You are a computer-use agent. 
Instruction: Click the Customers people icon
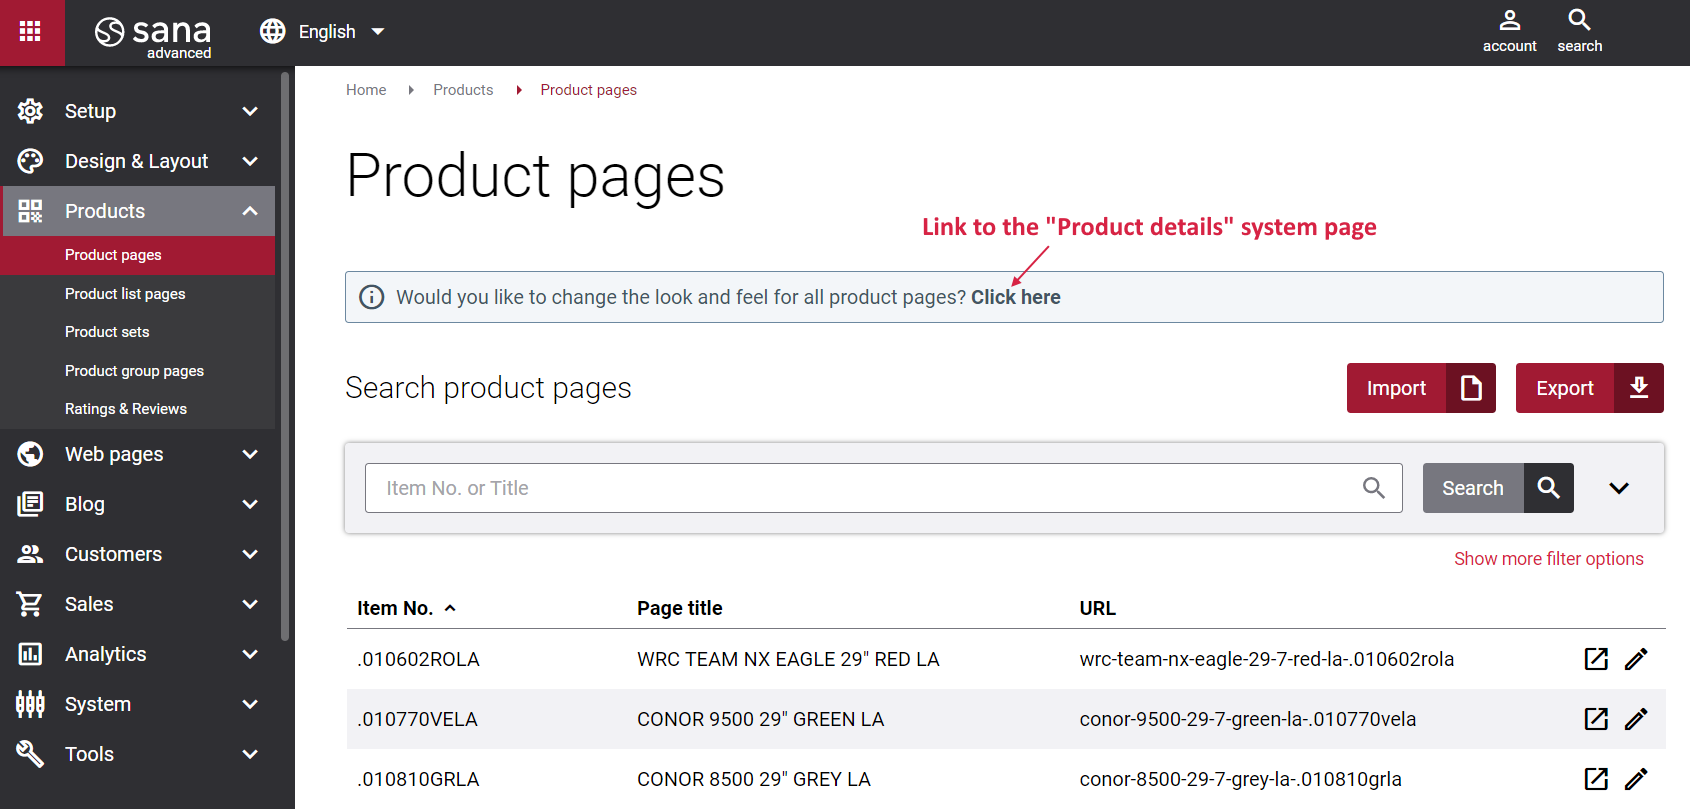pos(30,554)
